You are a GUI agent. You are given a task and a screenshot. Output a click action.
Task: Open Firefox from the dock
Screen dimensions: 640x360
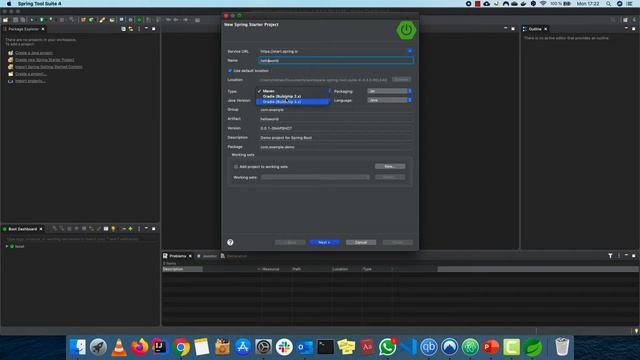click(x=140, y=347)
